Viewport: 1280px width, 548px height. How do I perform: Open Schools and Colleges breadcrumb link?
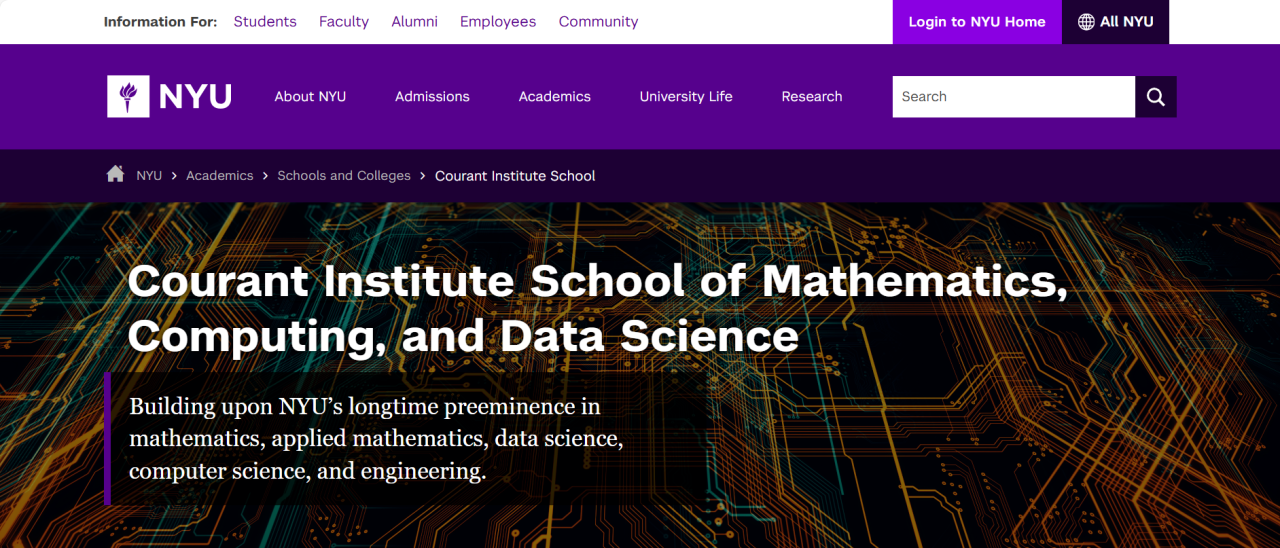coord(344,176)
